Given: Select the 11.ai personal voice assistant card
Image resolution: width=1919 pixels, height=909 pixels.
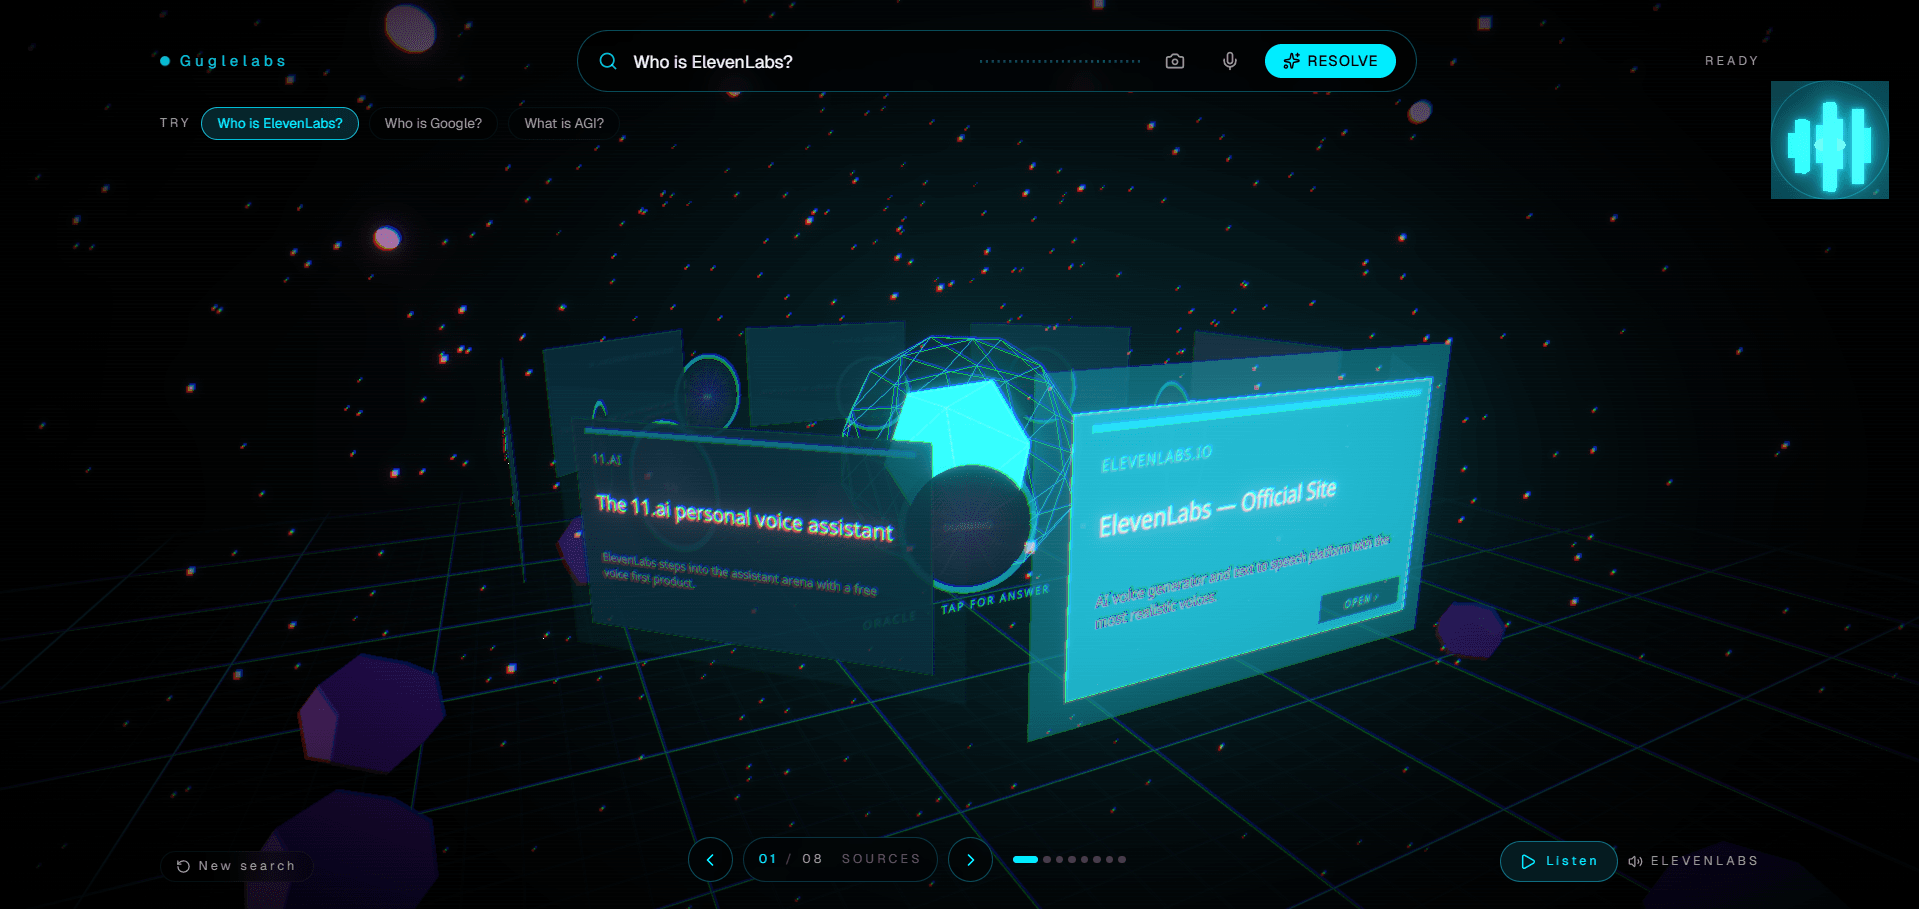Looking at the screenshot, I should coord(755,550).
